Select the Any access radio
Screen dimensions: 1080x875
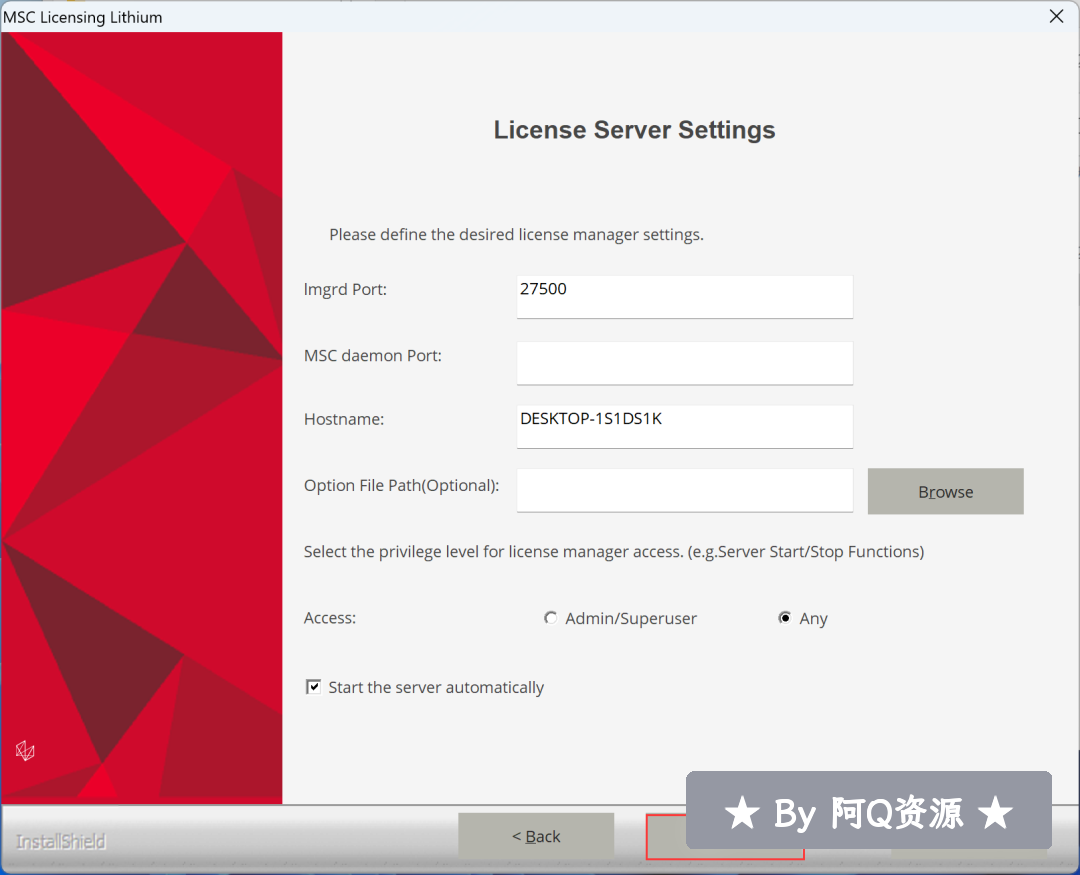point(785,618)
